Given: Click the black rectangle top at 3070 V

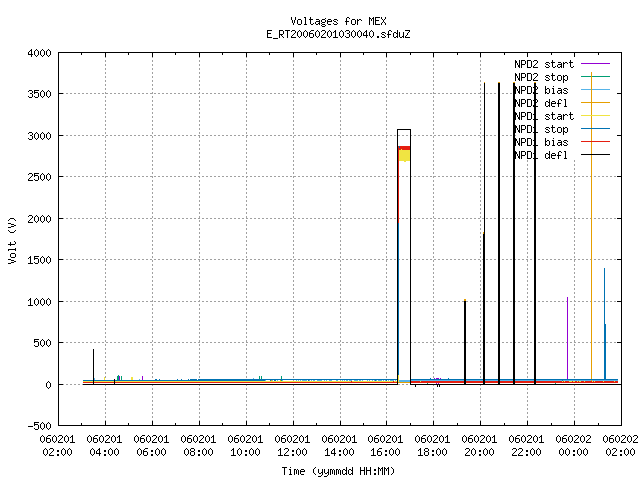Looking at the screenshot, I should pos(404,130).
